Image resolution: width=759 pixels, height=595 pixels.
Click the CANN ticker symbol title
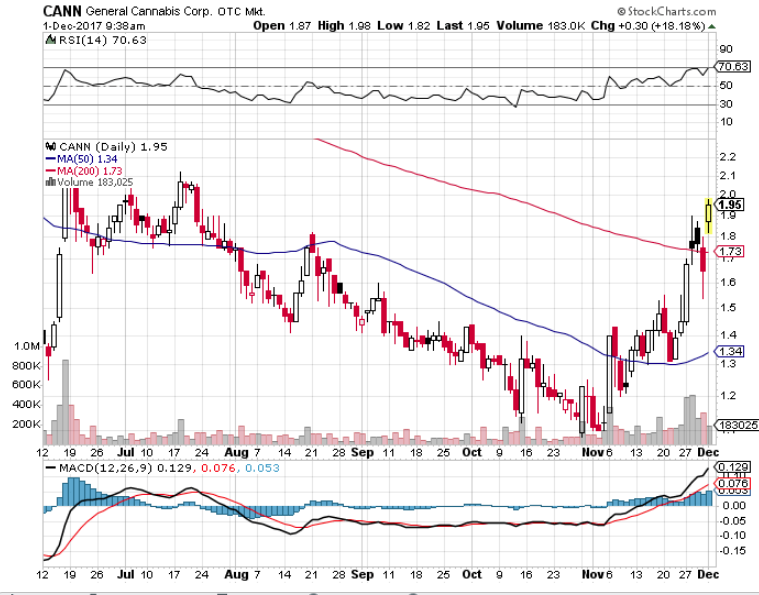coord(63,11)
